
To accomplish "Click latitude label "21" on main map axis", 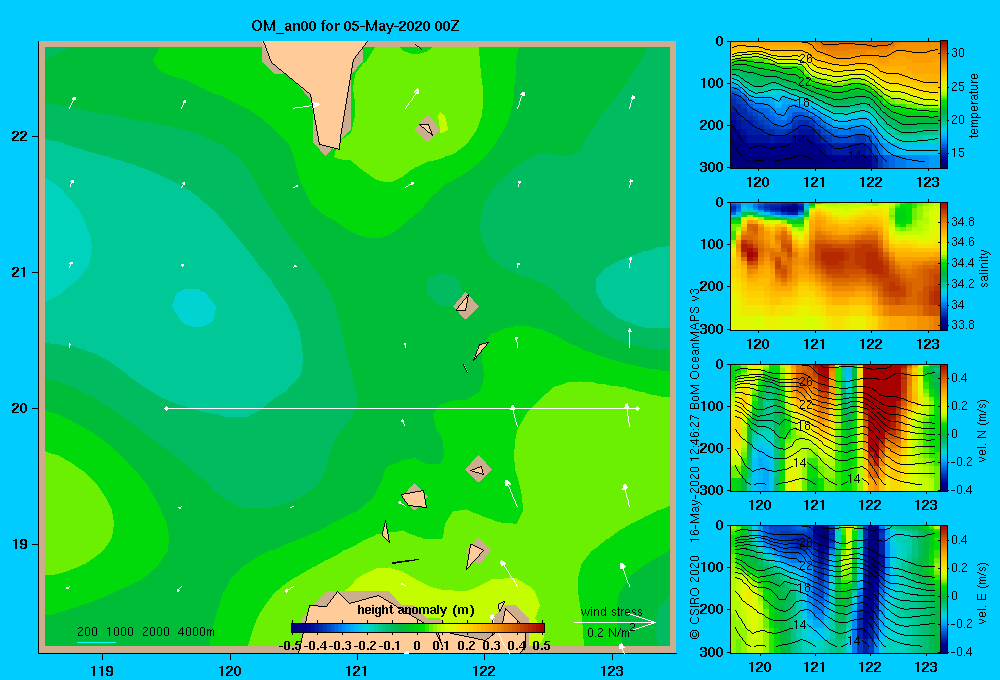I will (20, 272).
